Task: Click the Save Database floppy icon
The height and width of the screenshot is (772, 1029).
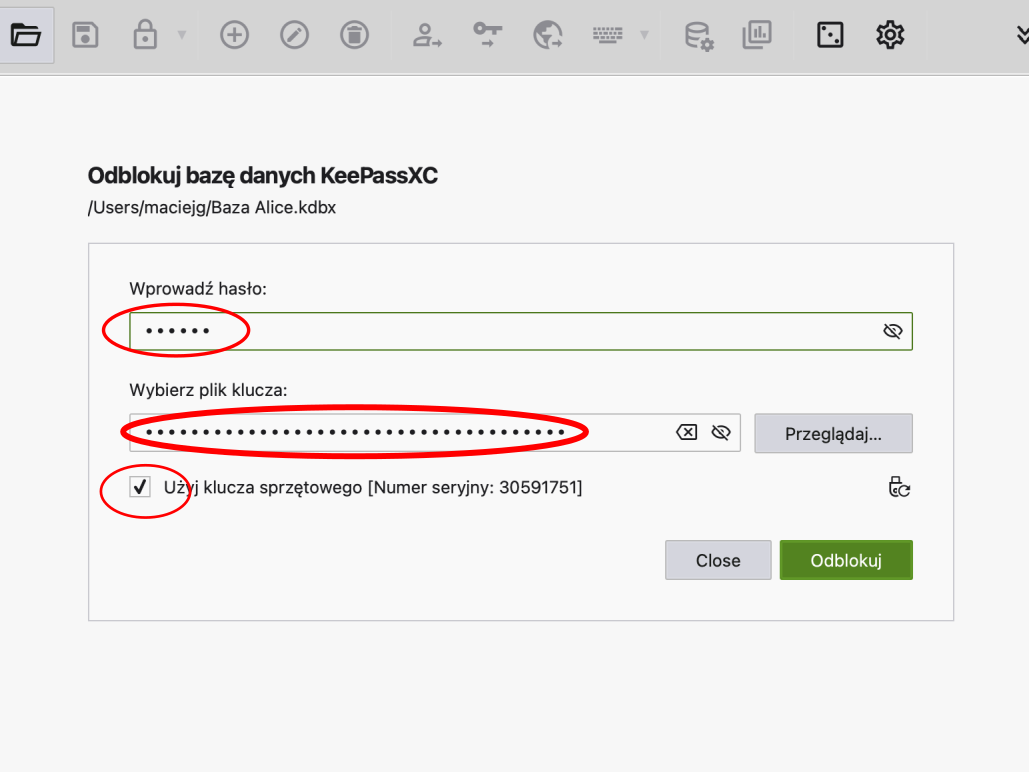Action: point(85,36)
